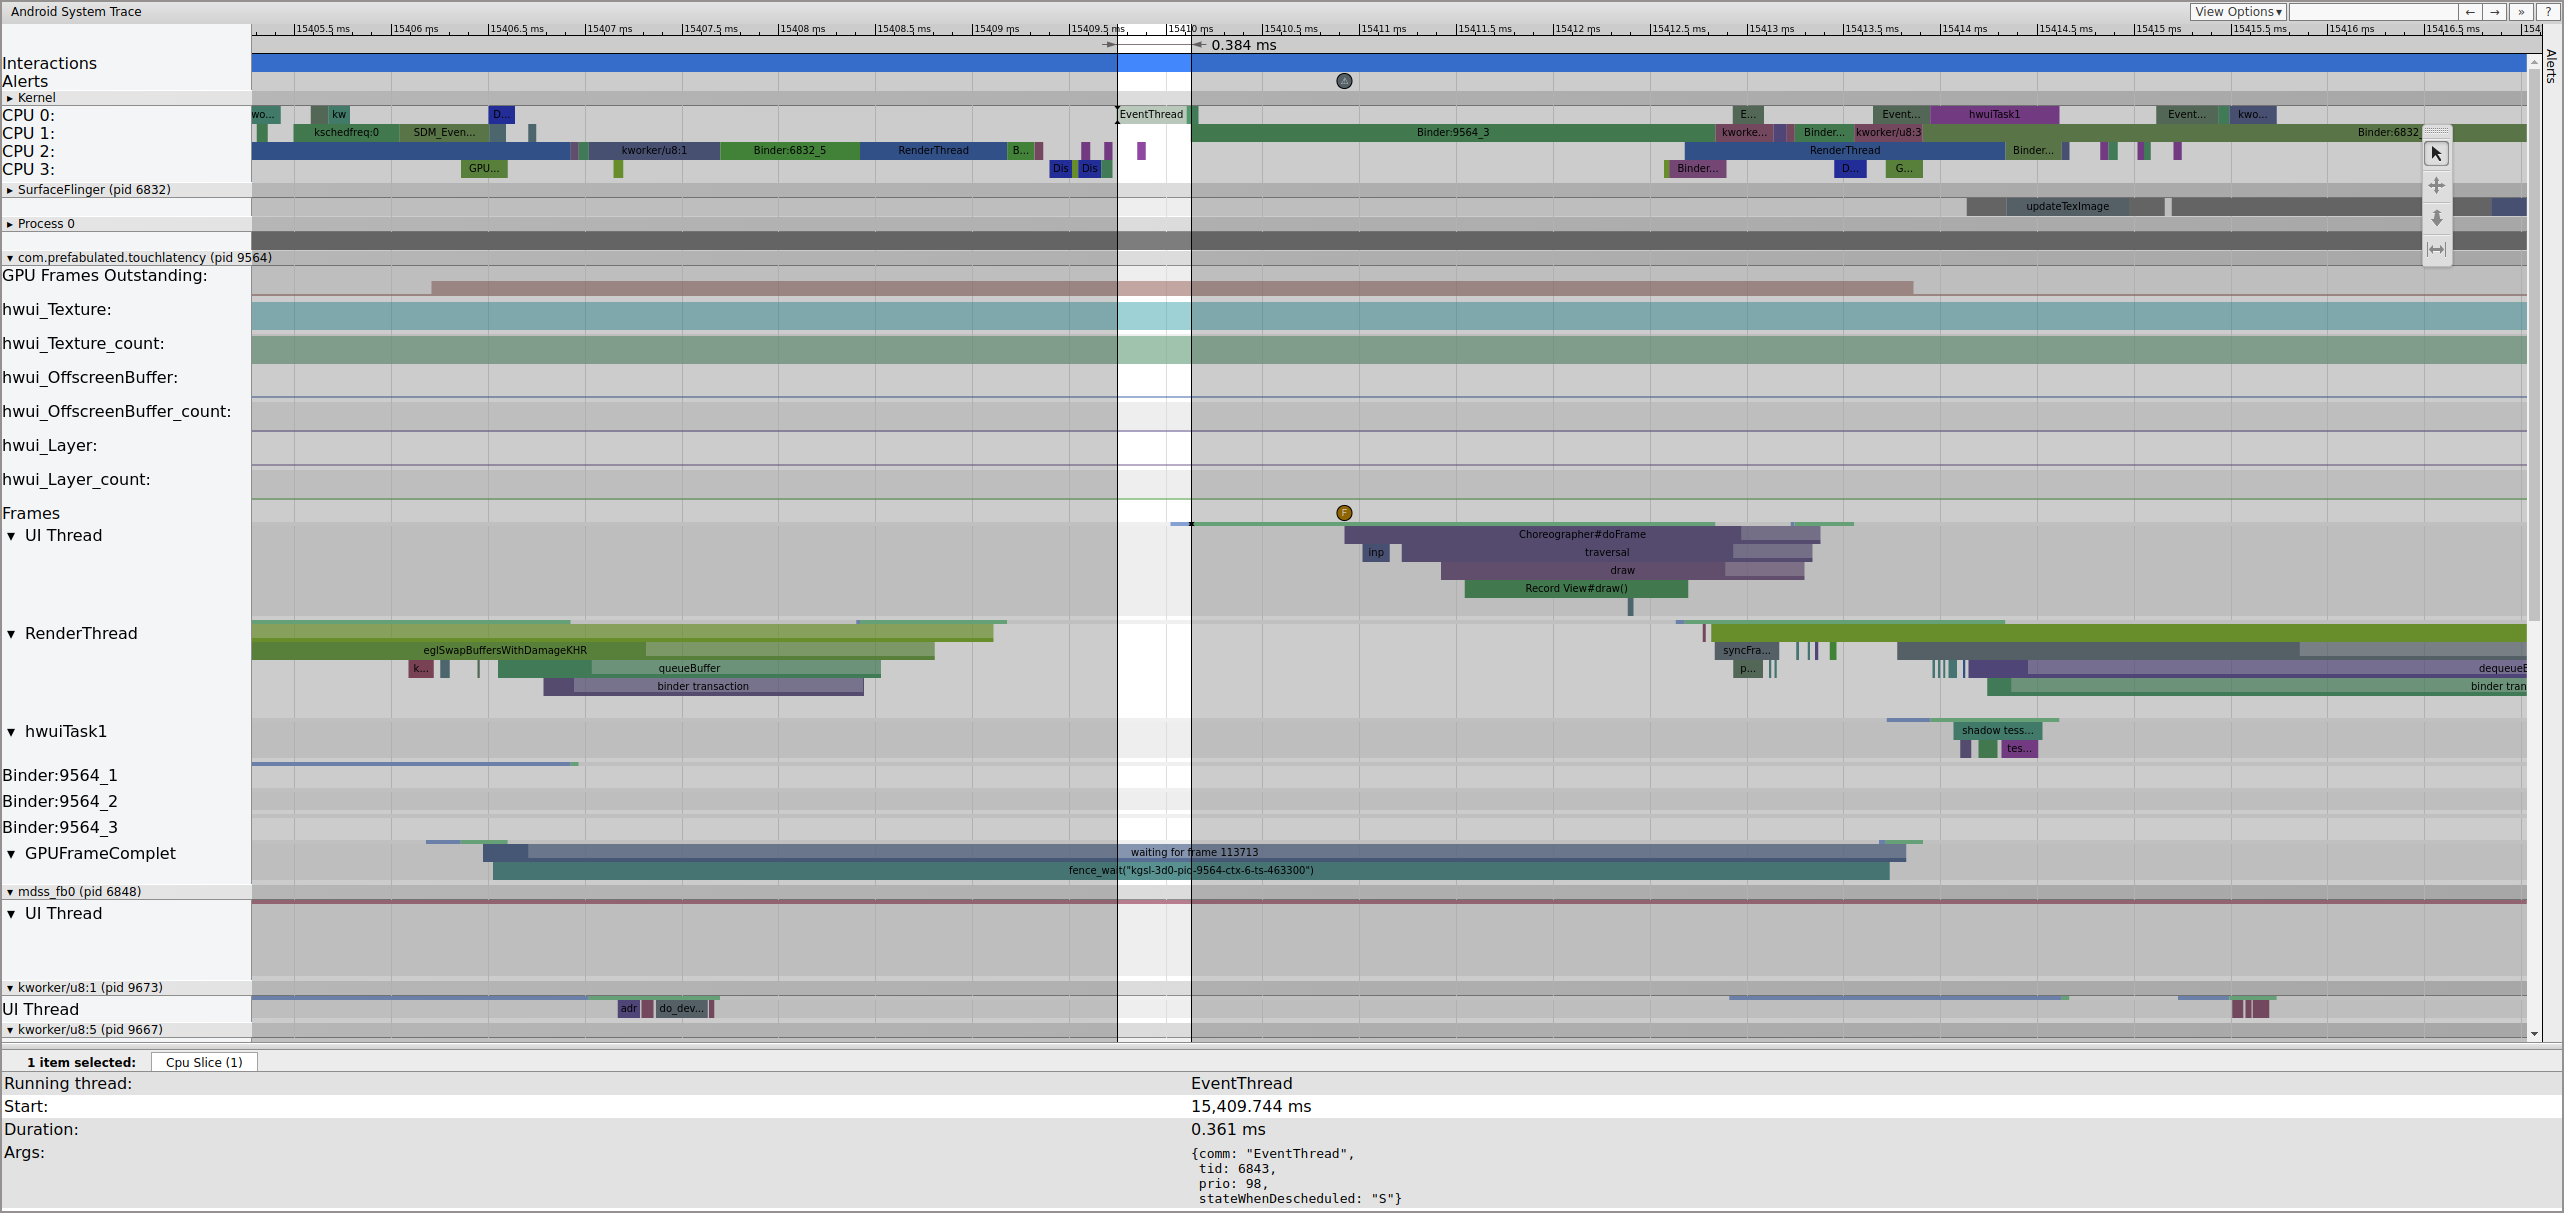Click the next search result arrow
Viewport: 2564px width, 1213px height.
click(2495, 12)
